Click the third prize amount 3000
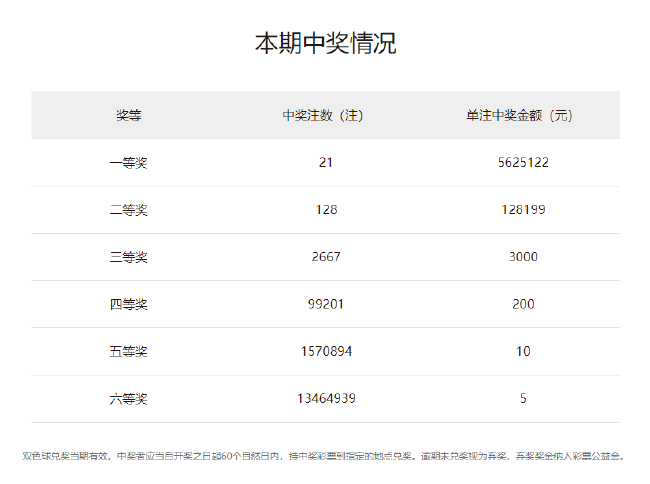650x484 pixels. [522, 257]
